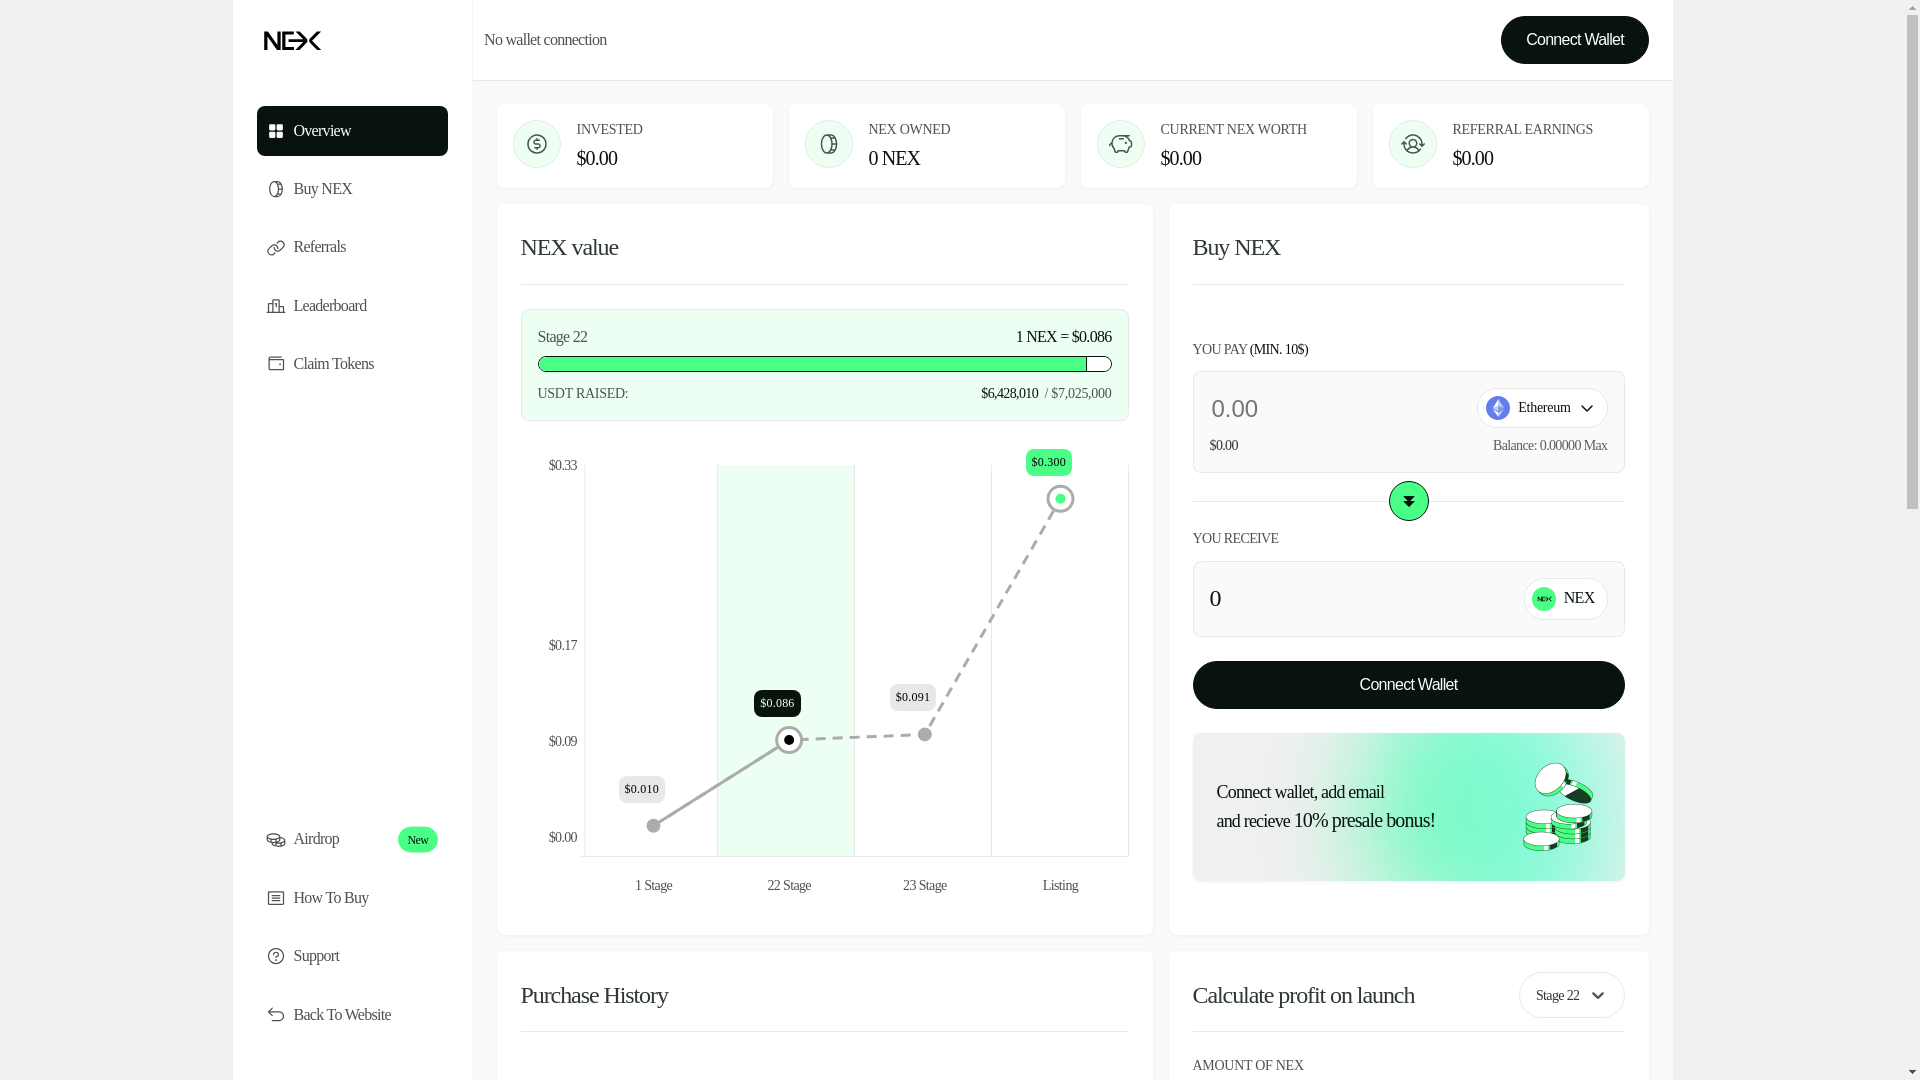Click the NEX token badge
The width and height of the screenshot is (1920, 1080).
click(1565, 599)
